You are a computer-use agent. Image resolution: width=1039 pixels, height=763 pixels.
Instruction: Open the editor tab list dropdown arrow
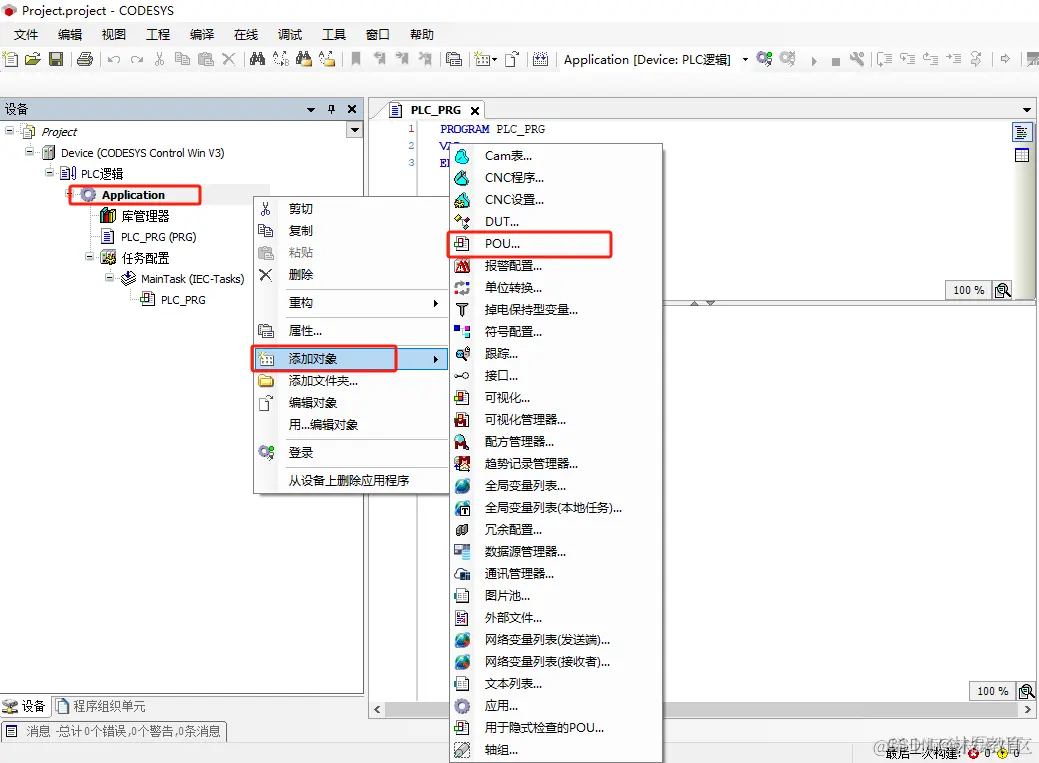pos(1027,109)
